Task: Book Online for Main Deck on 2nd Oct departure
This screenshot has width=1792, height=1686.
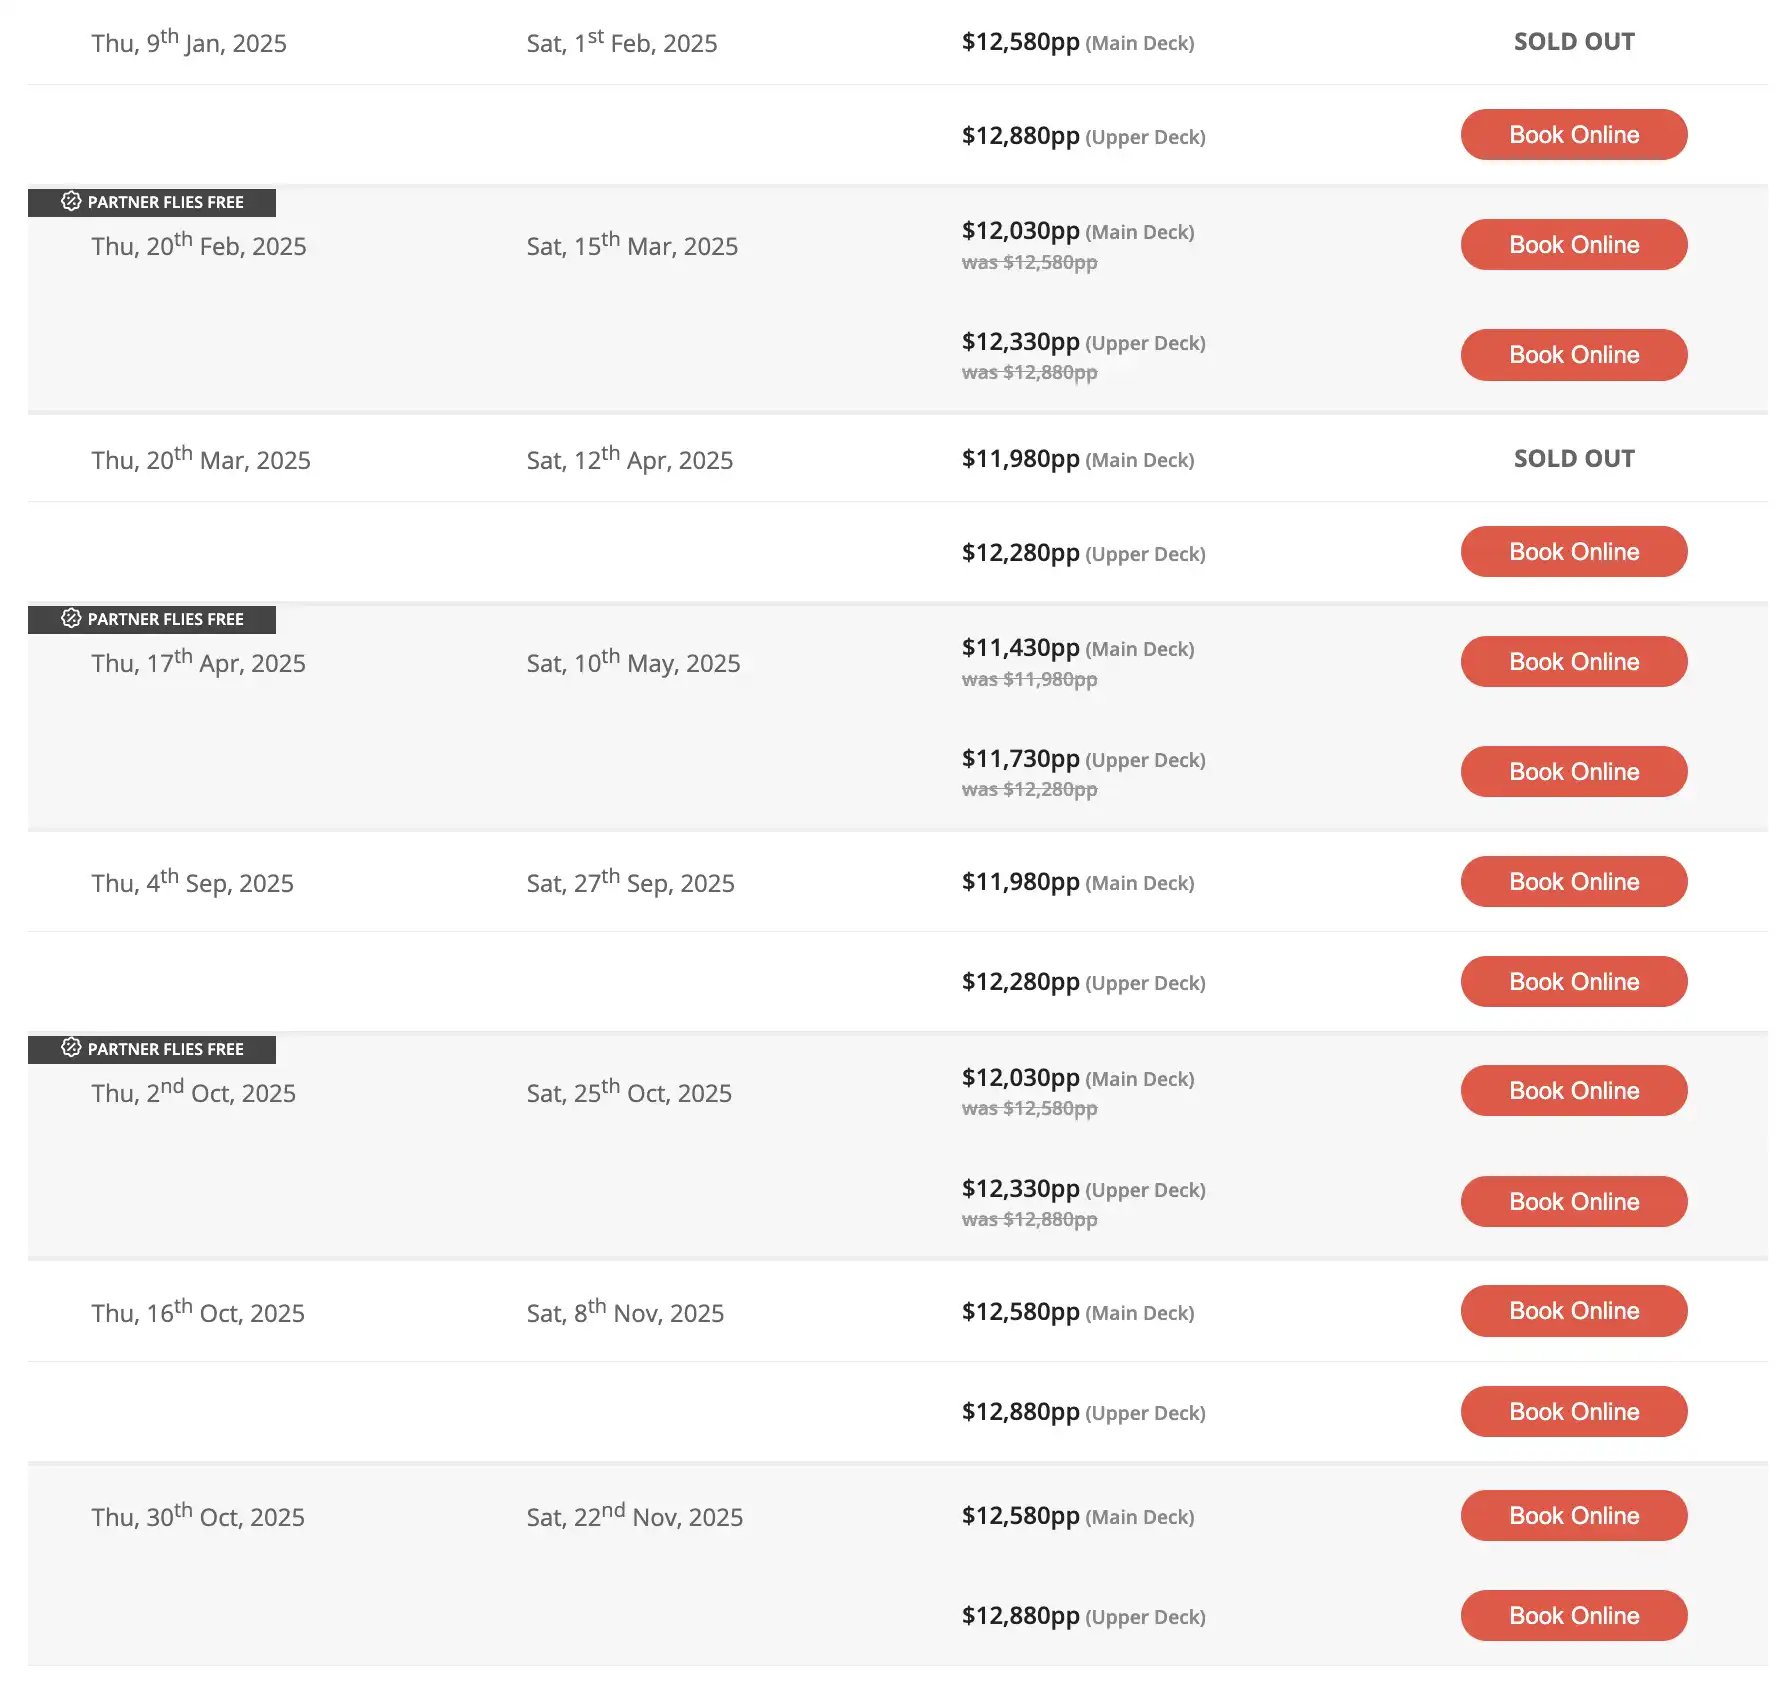Action: point(1573,1090)
